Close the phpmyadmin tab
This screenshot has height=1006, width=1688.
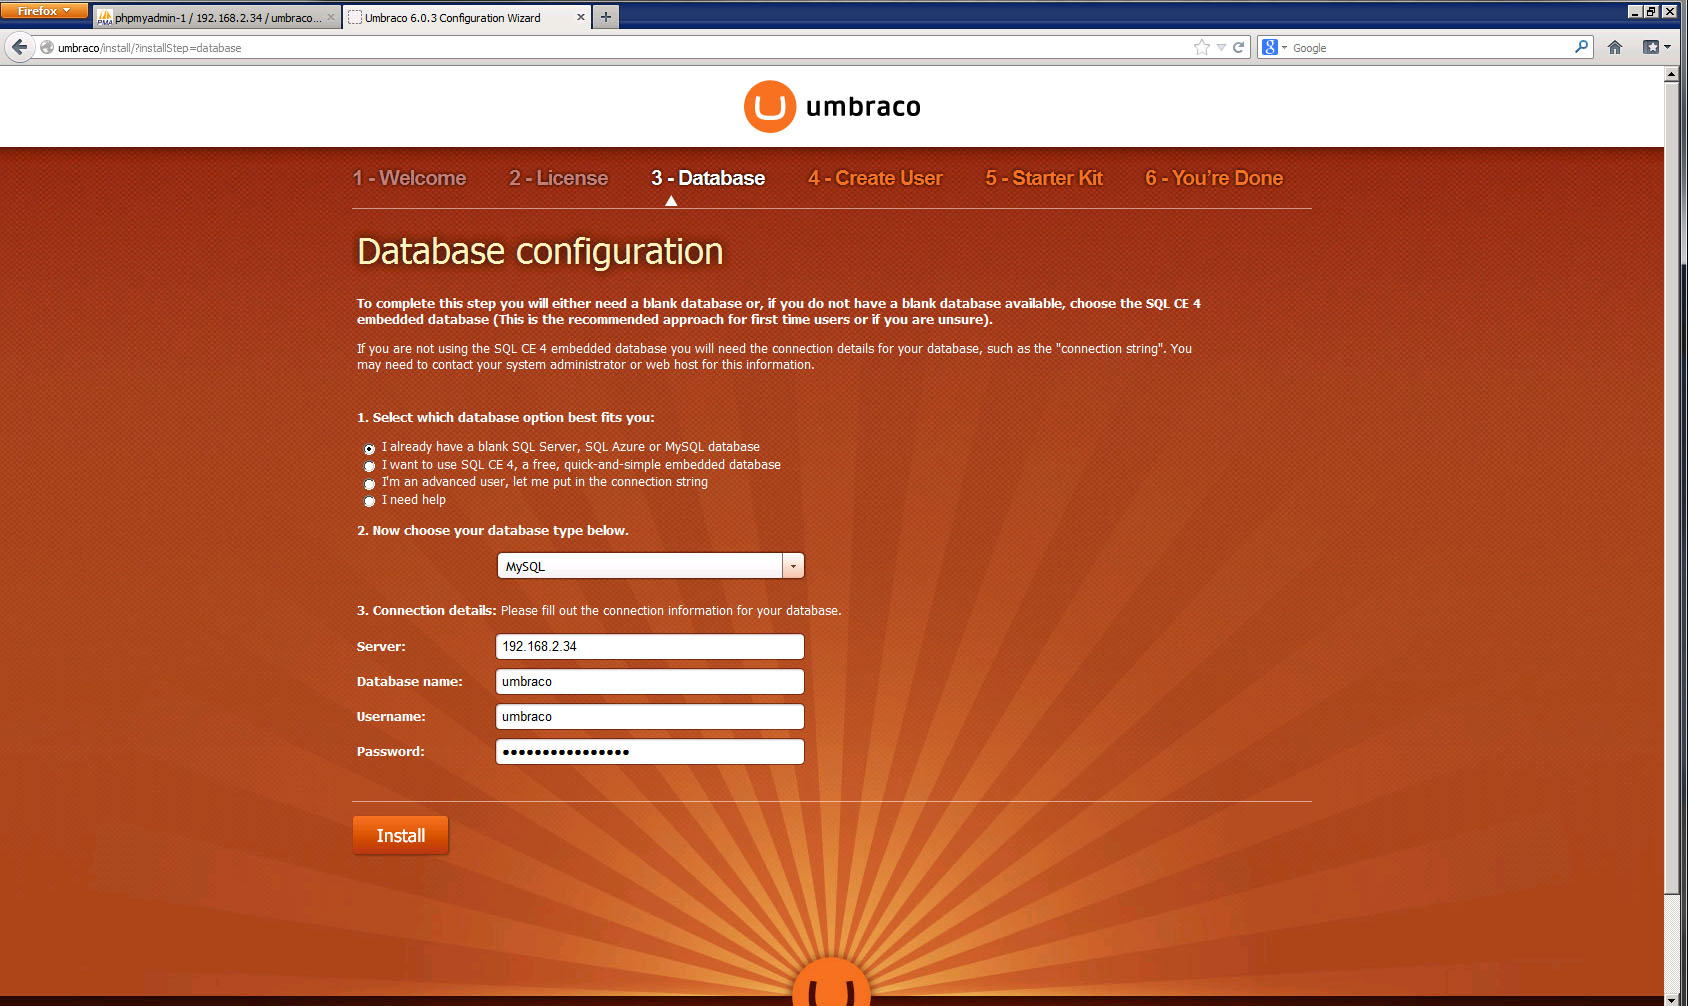(x=331, y=17)
